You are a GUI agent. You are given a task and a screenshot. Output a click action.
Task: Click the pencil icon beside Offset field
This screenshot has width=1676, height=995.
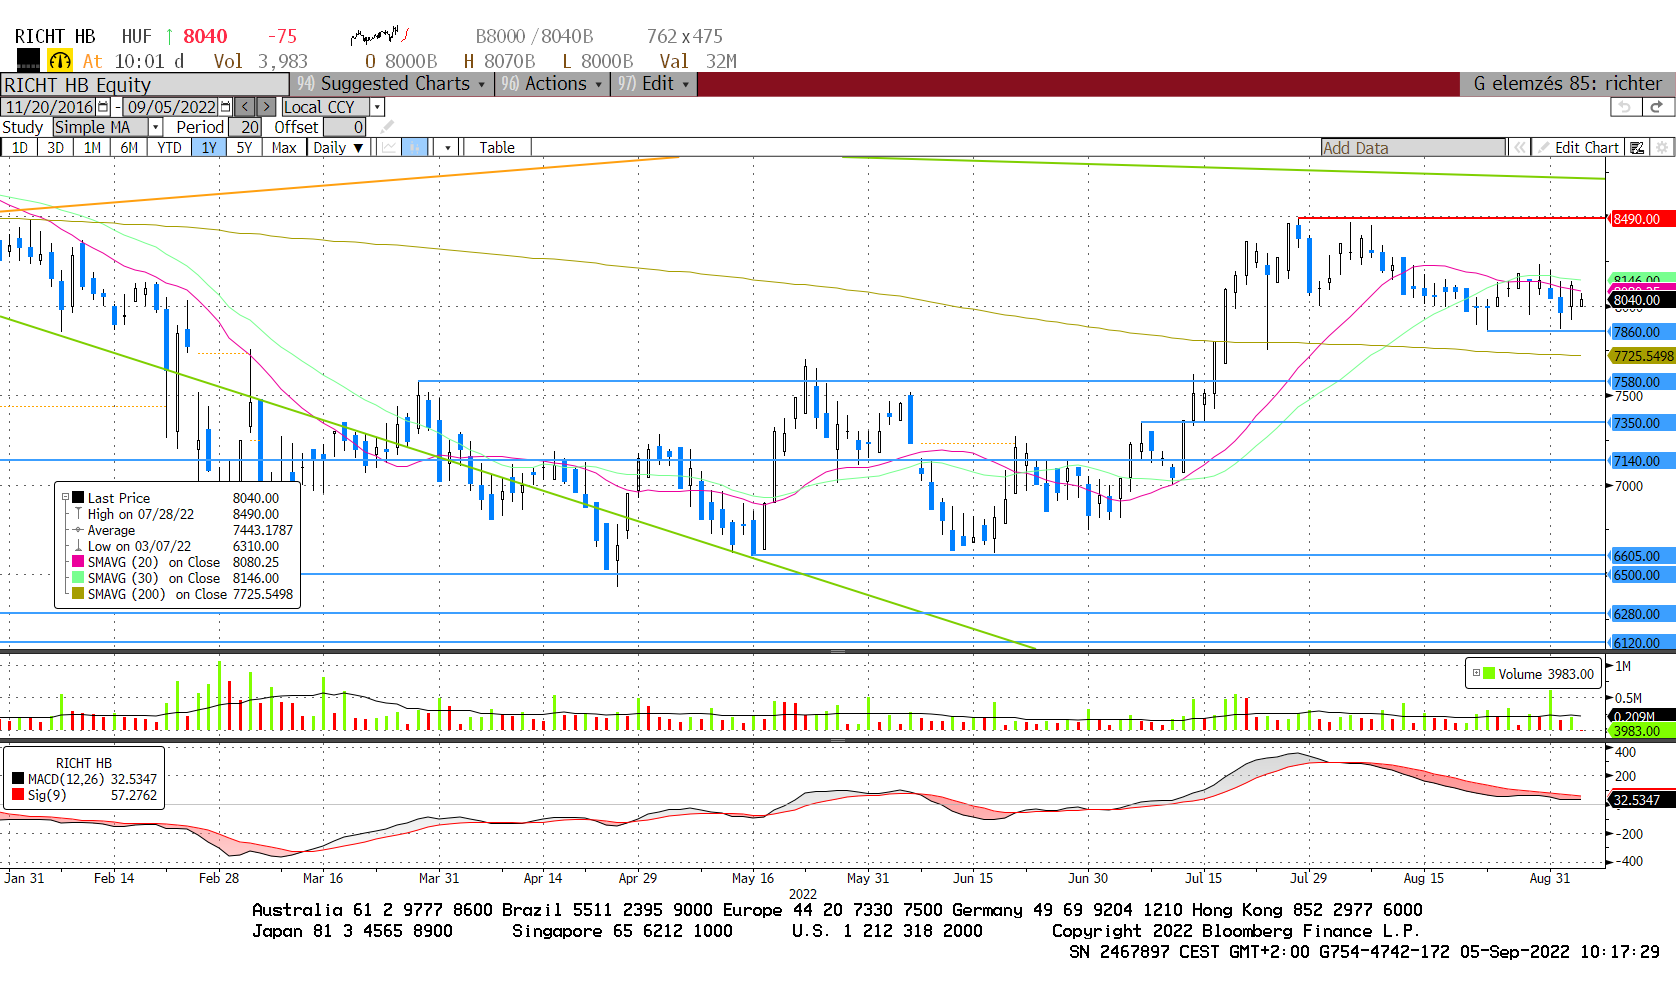[387, 127]
